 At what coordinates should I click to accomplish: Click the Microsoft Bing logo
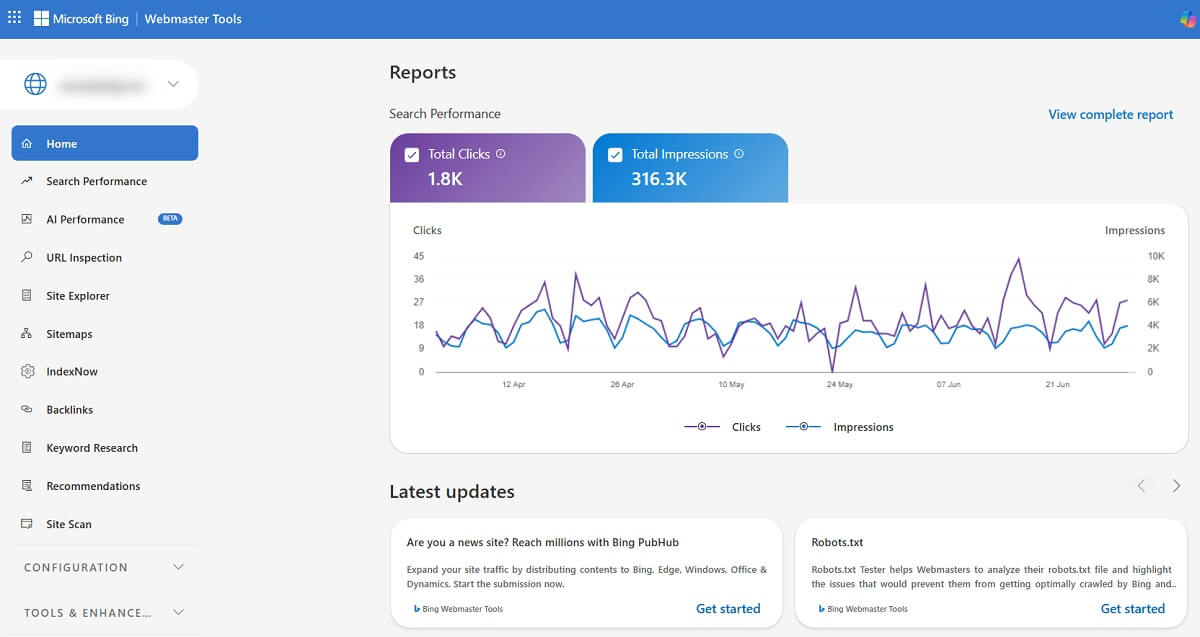pyautogui.click(x=81, y=19)
